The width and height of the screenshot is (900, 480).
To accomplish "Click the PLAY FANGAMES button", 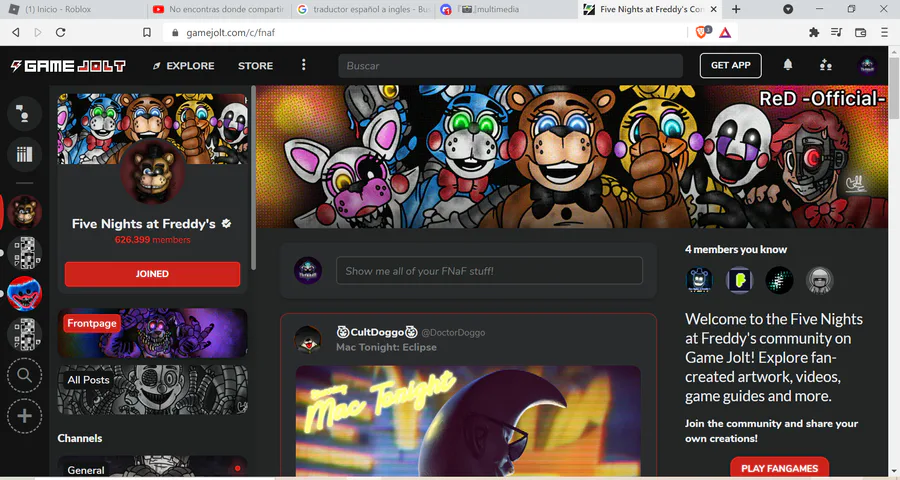I will (x=779, y=468).
